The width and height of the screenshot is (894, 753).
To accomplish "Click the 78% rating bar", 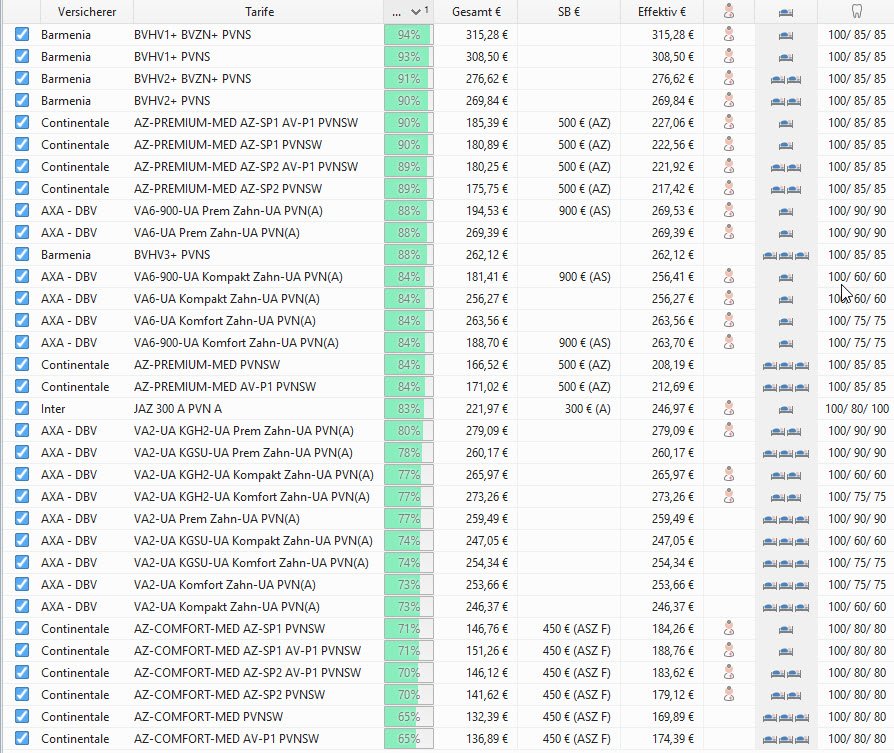I will 409,453.
